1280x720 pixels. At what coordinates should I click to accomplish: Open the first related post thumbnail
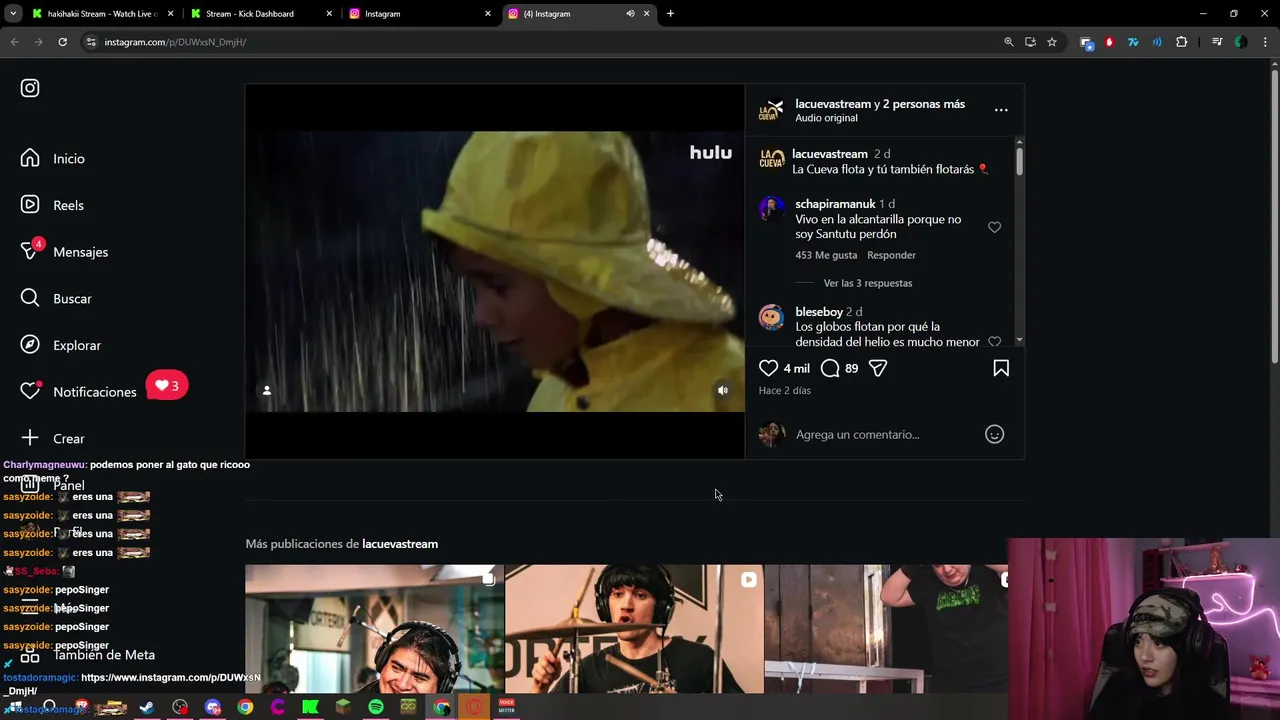[x=374, y=629]
